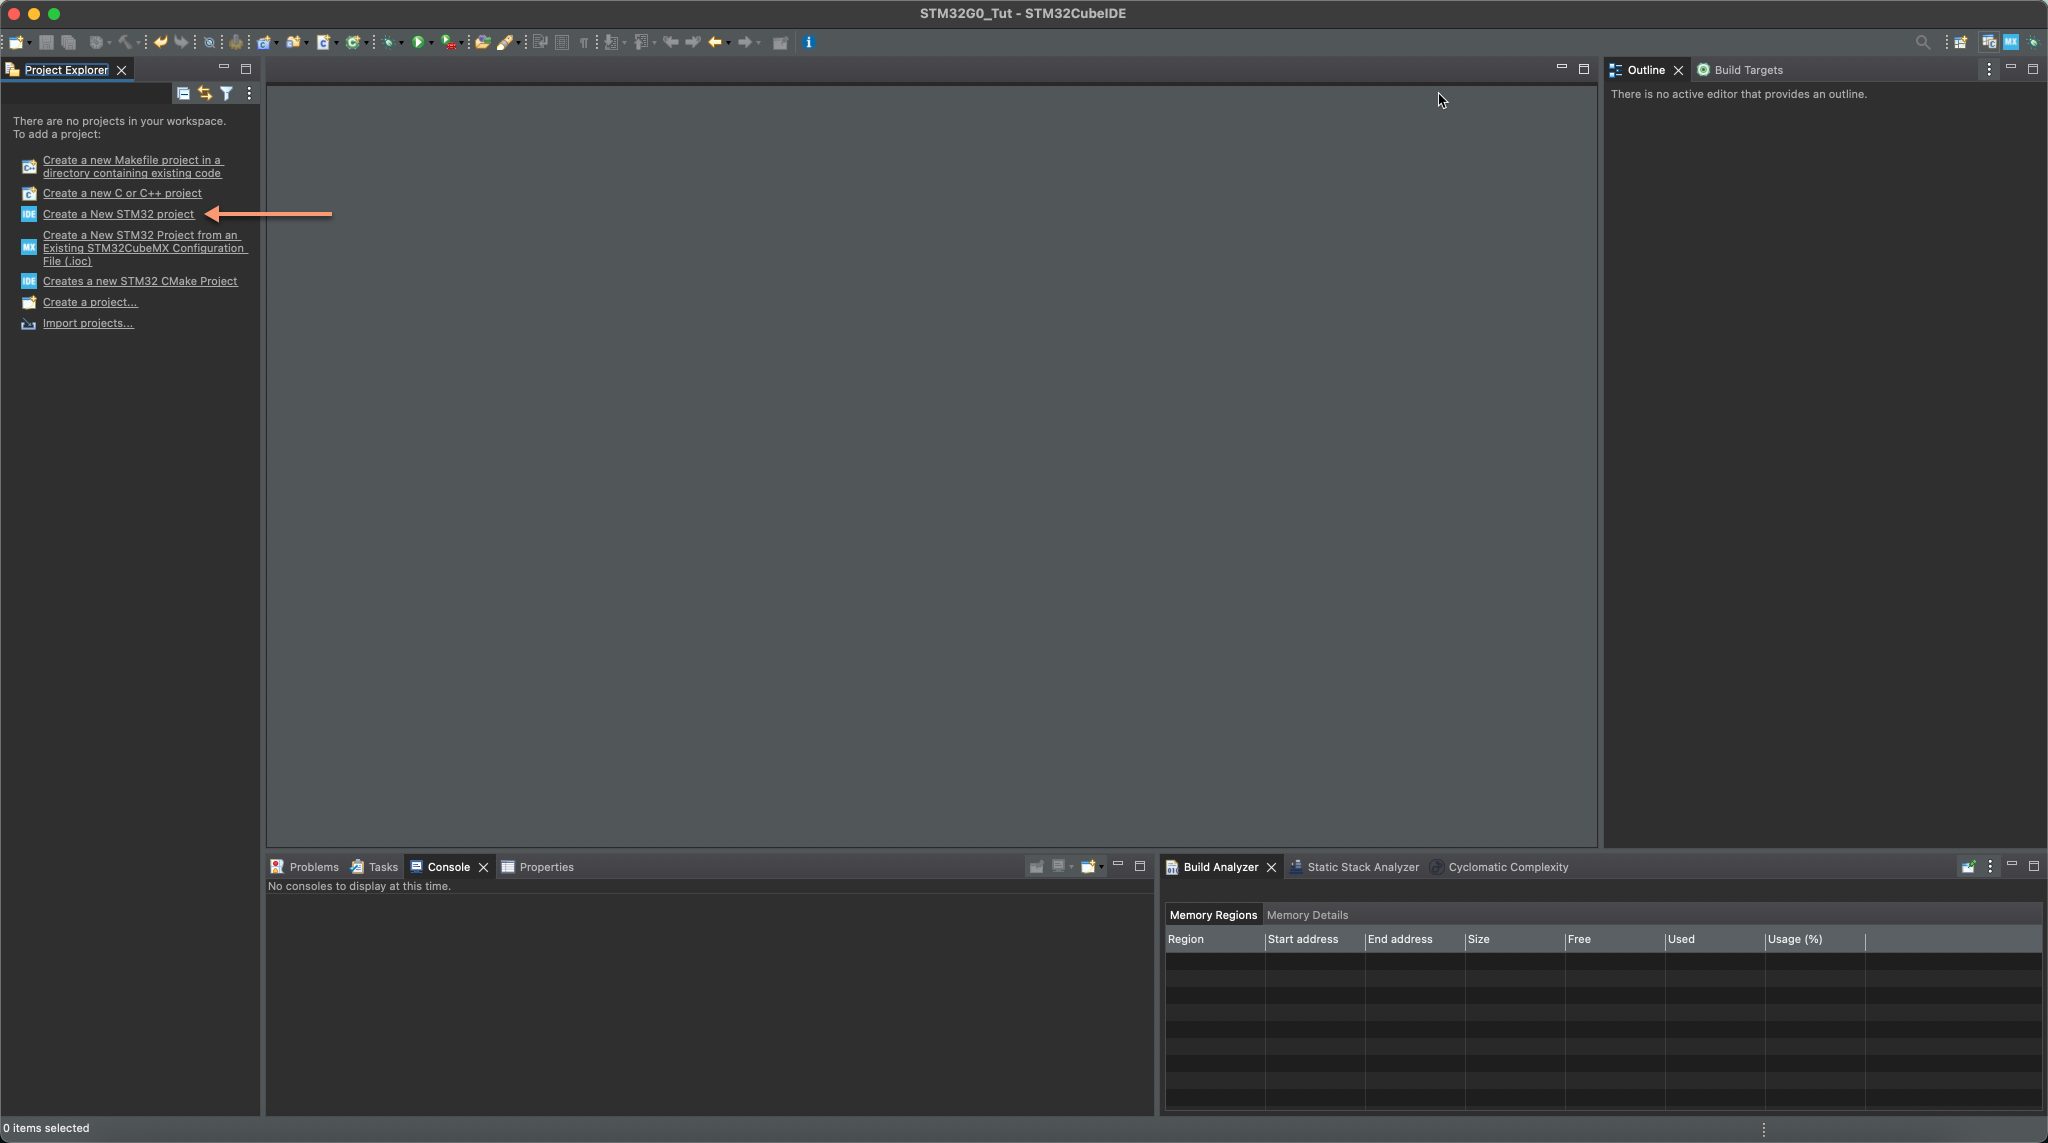
Task: Click Collapse All in Project Explorer
Action: coord(183,93)
